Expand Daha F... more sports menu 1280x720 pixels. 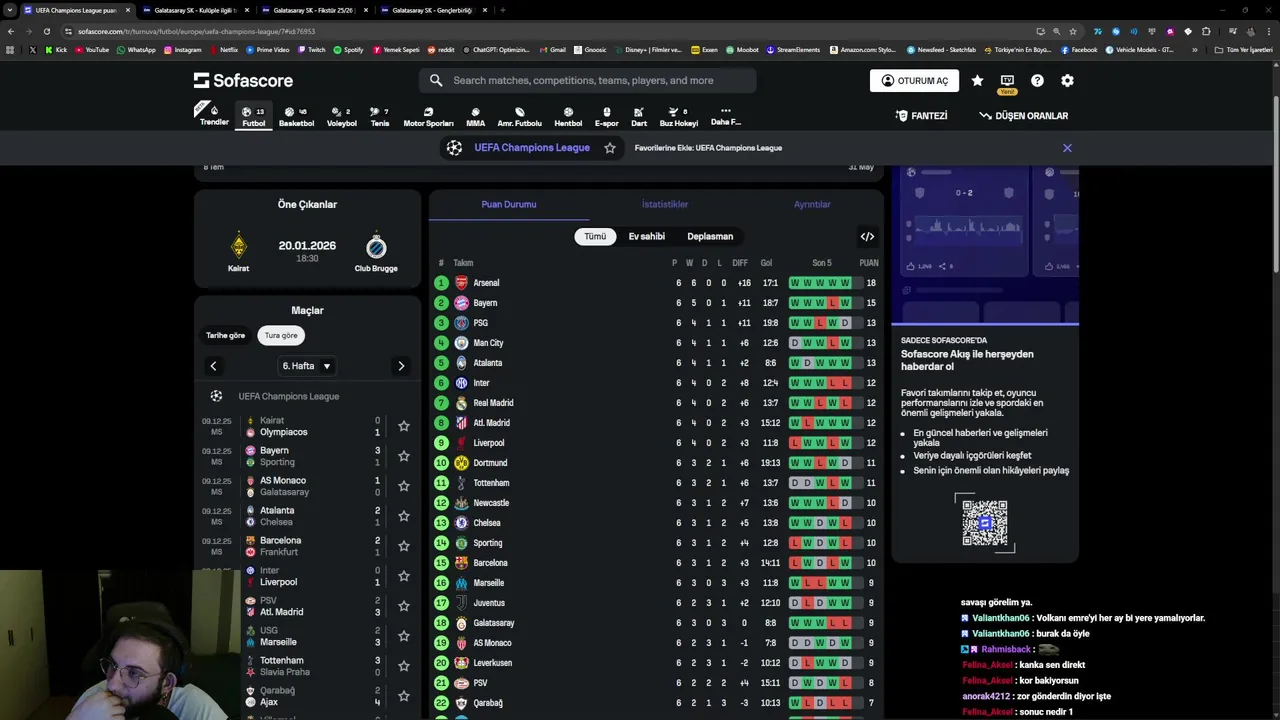coord(726,116)
